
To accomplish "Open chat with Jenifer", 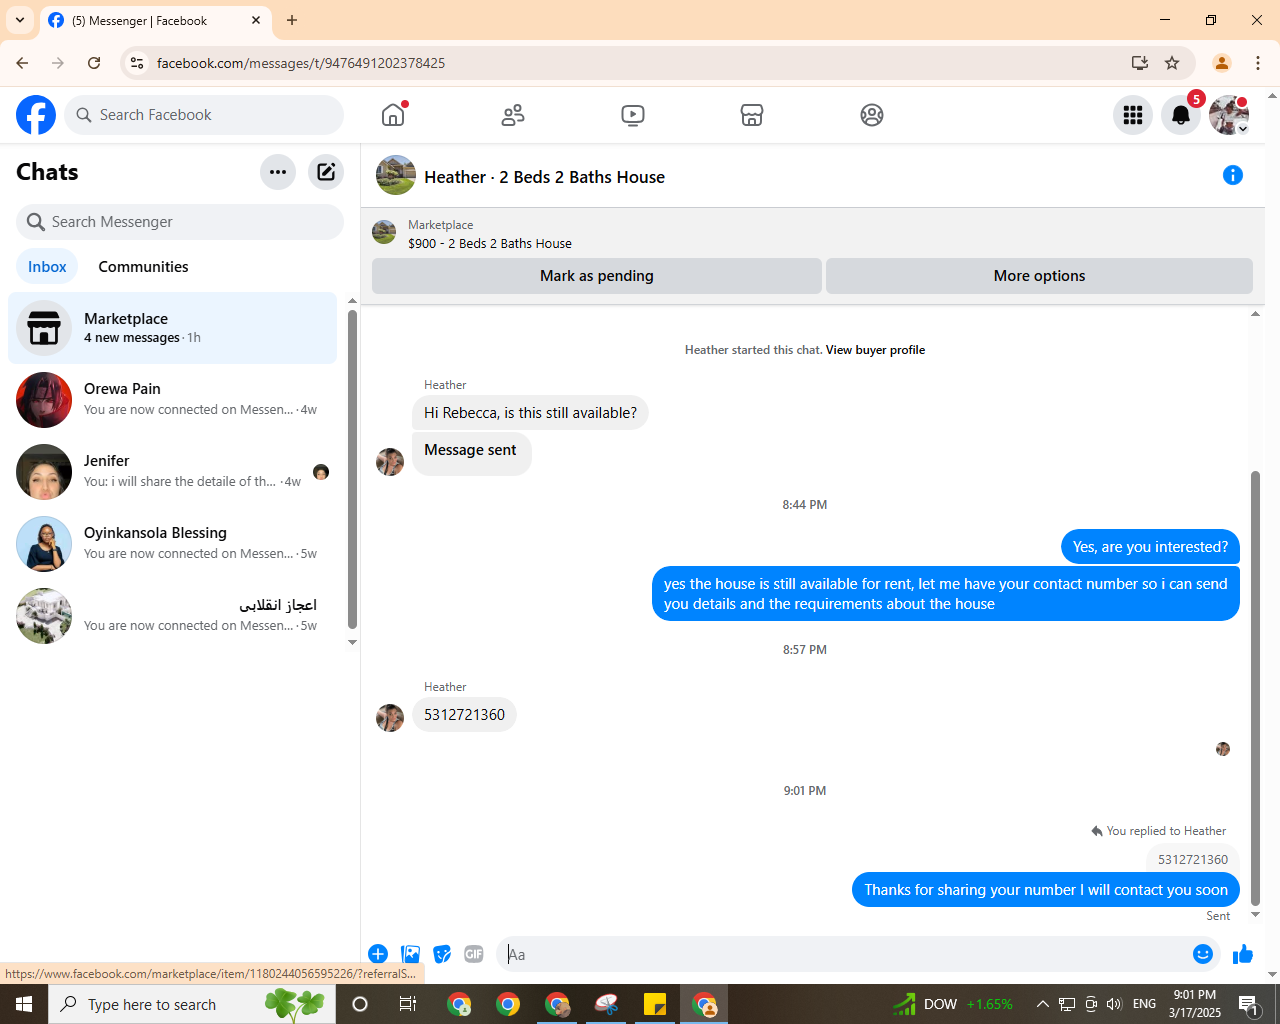I will [x=173, y=472].
